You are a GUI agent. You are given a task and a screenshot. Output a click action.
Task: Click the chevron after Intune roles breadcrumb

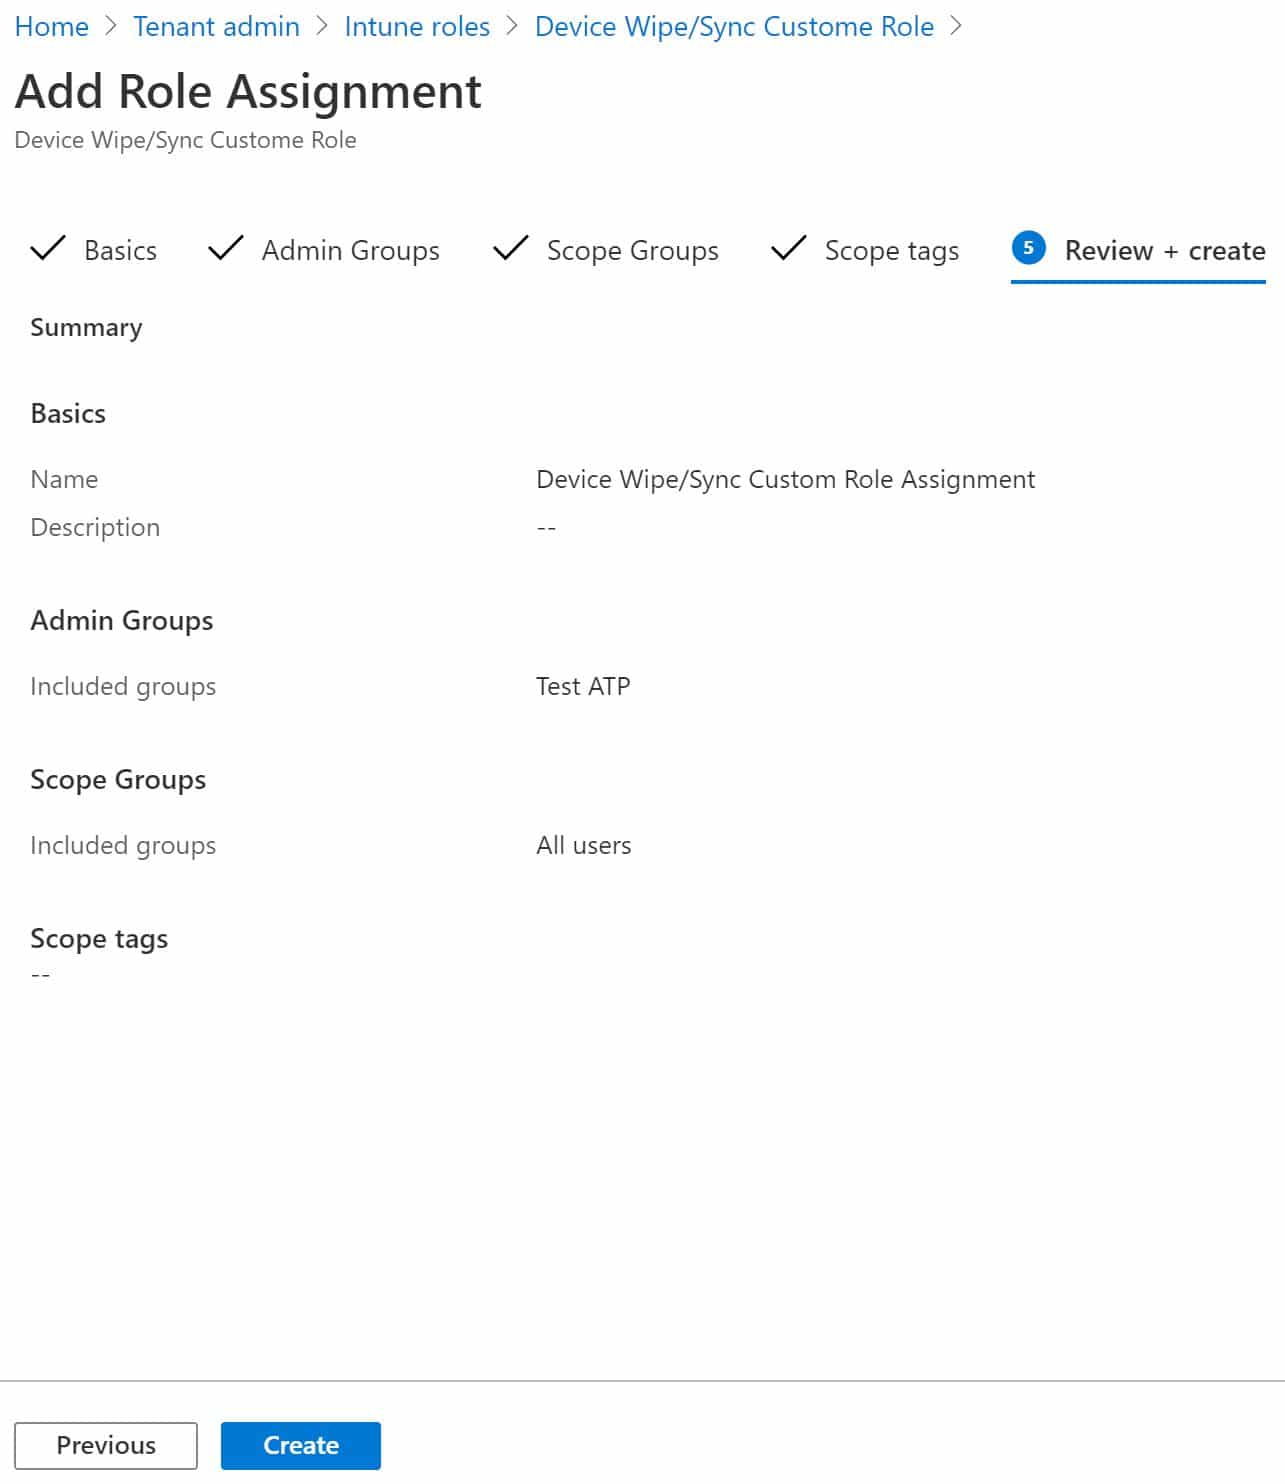(x=508, y=26)
